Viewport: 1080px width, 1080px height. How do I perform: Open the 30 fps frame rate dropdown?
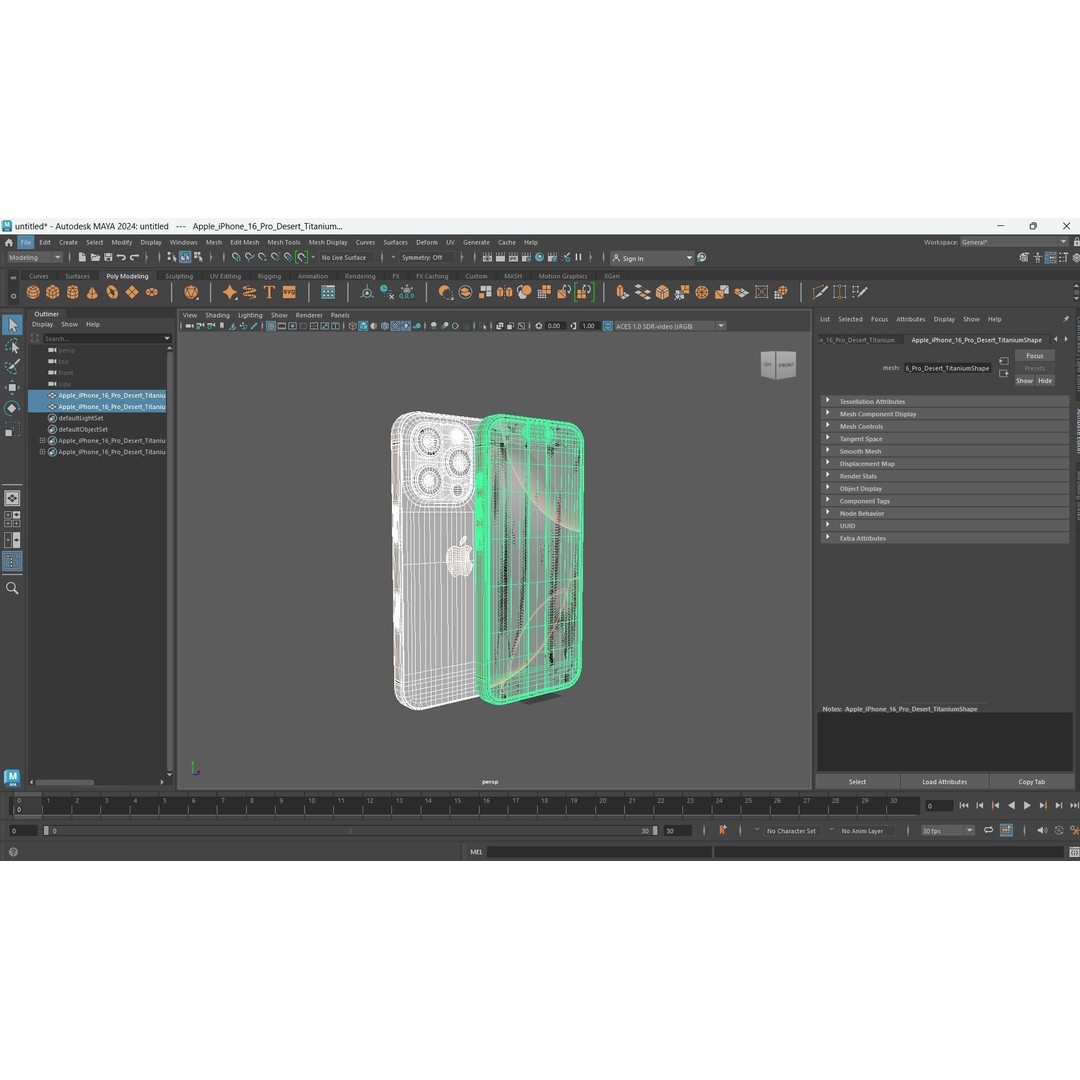click(948, 831)
